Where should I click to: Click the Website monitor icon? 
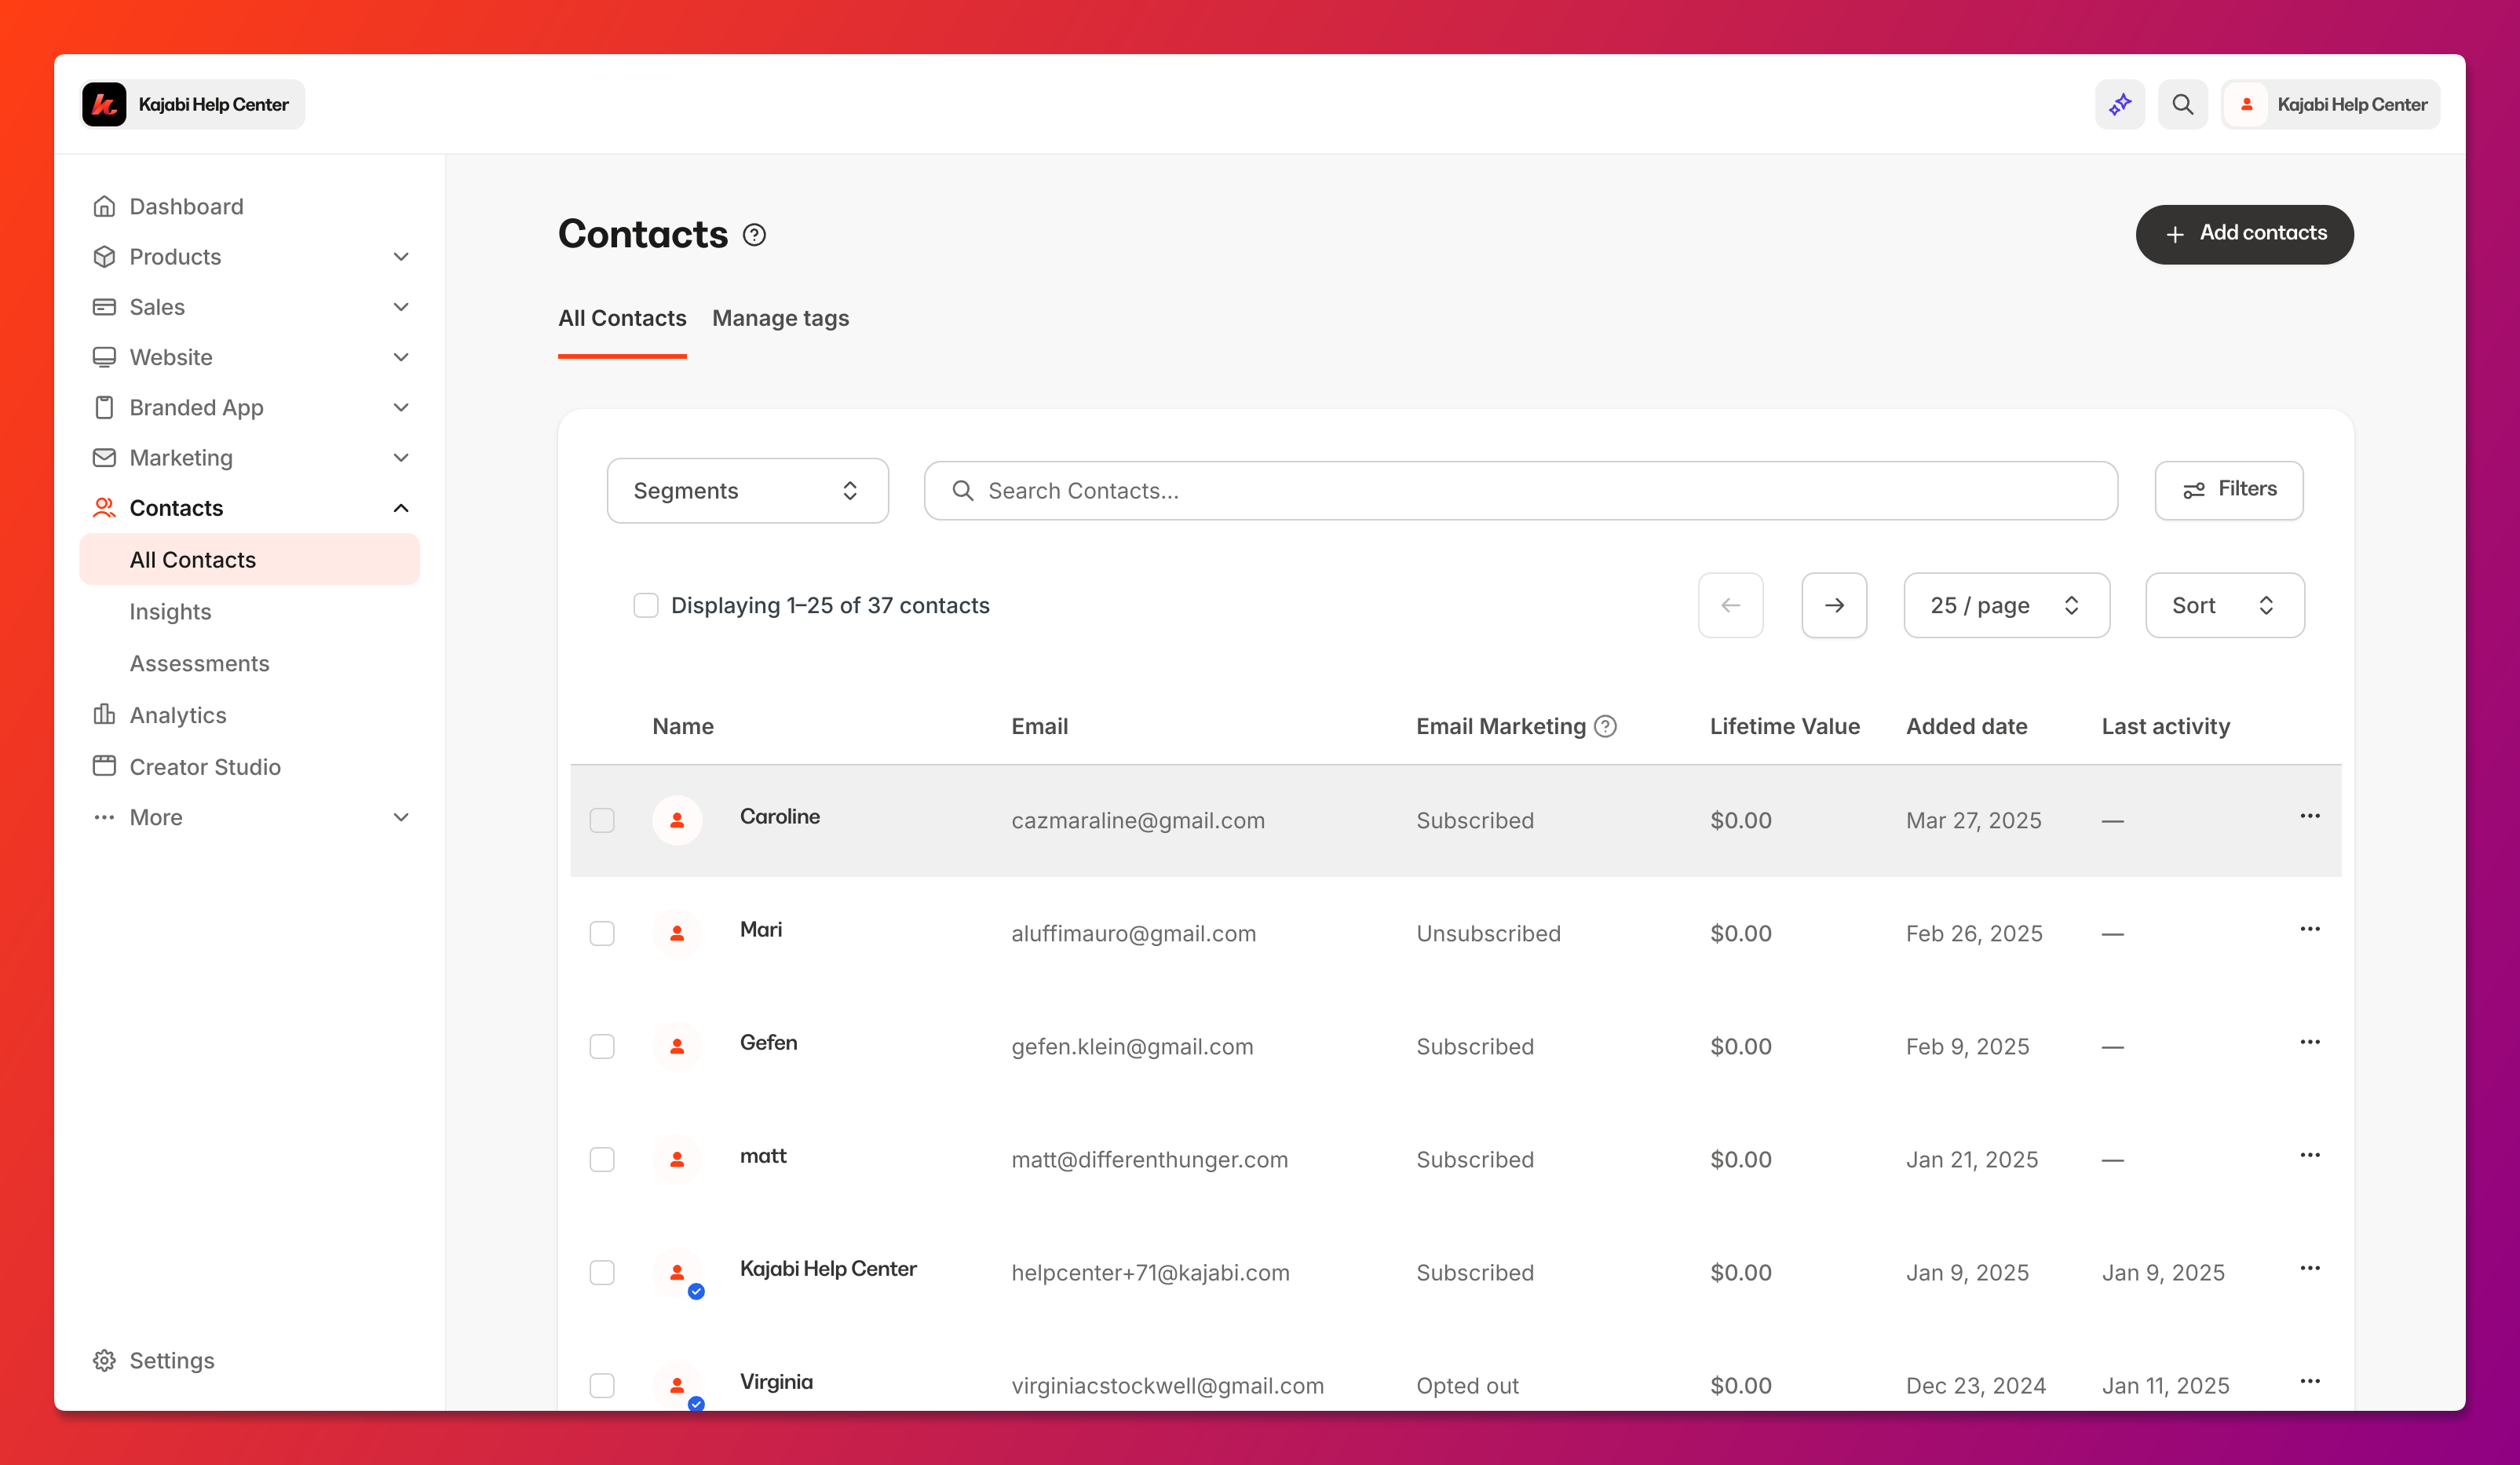tap(104, 357)
